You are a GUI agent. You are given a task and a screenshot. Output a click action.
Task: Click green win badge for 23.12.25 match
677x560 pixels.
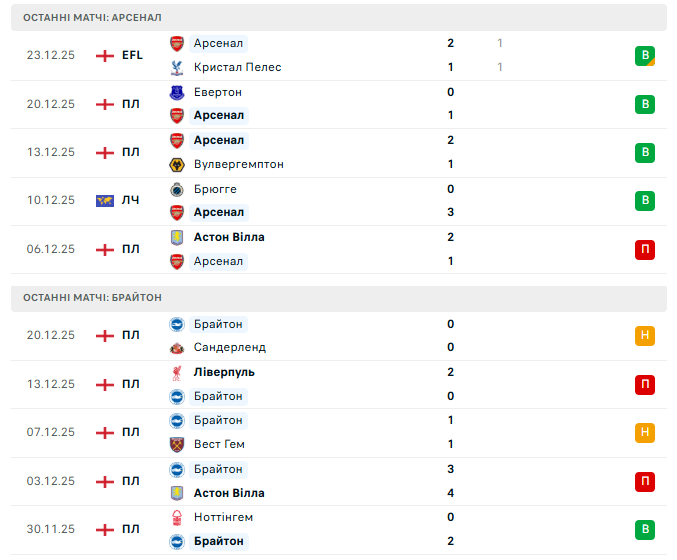tap(645, 55)
